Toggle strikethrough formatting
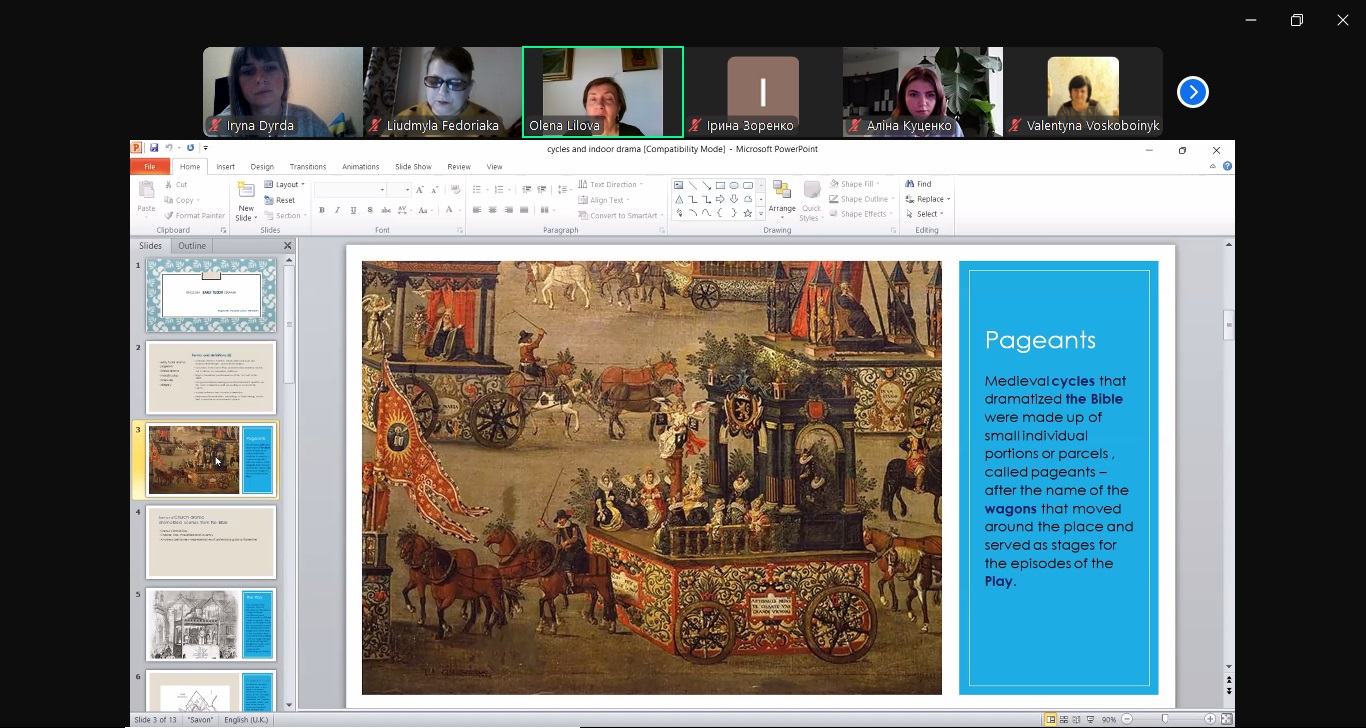This screenshot has height=728, width=1366. tap(386, 210)
